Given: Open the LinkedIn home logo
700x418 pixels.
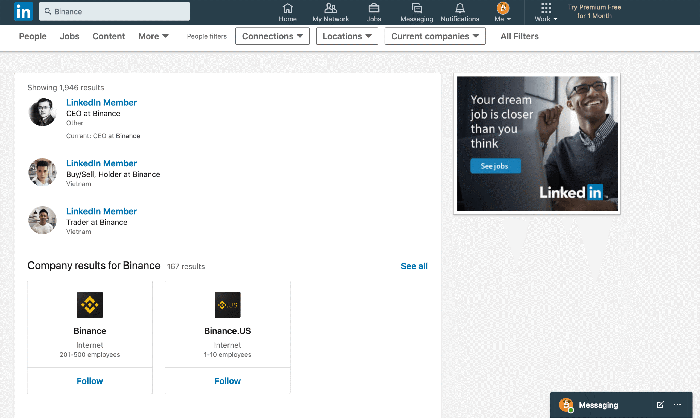Looking at the screenshot, I should click(x=23, y=12).
